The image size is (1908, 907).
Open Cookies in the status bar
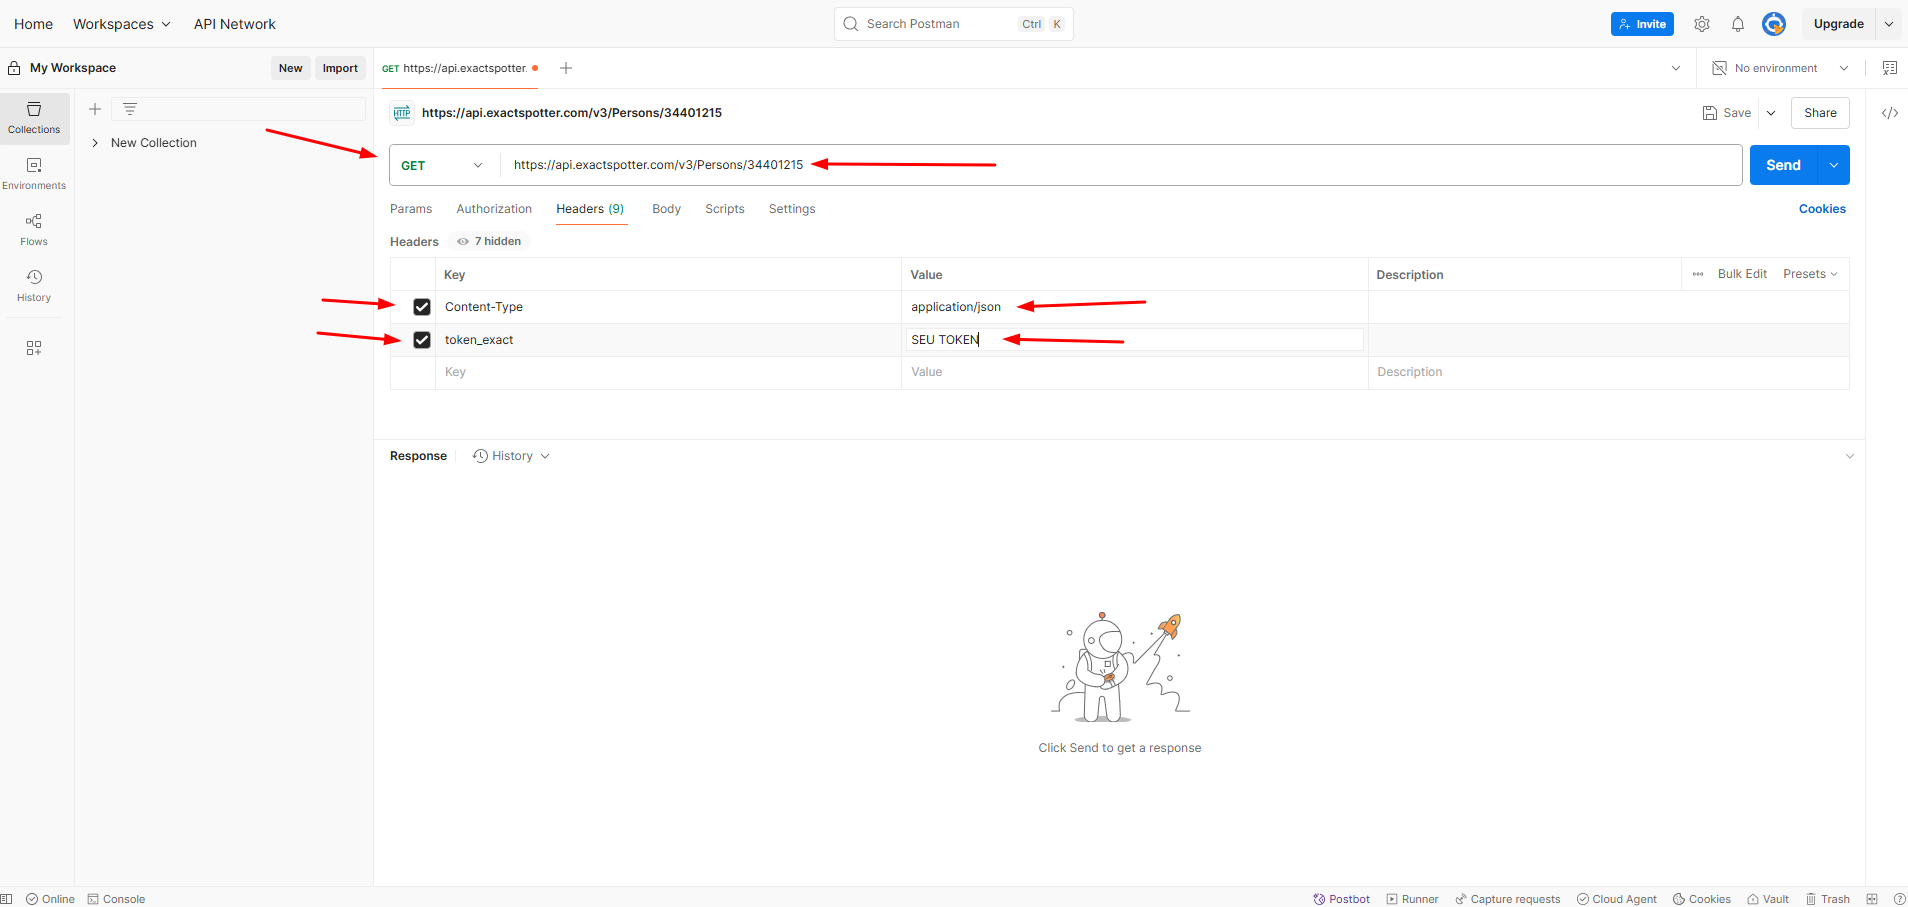pos(1701,899)
